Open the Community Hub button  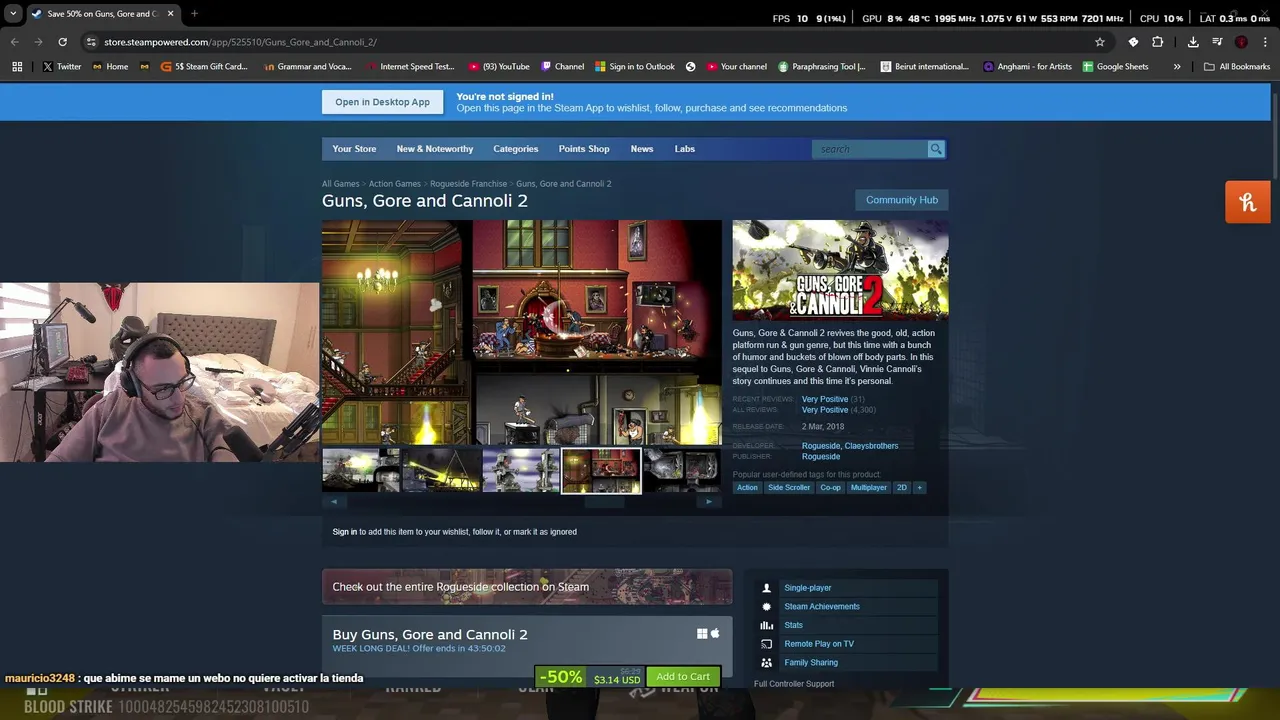(x=902, y=200)
